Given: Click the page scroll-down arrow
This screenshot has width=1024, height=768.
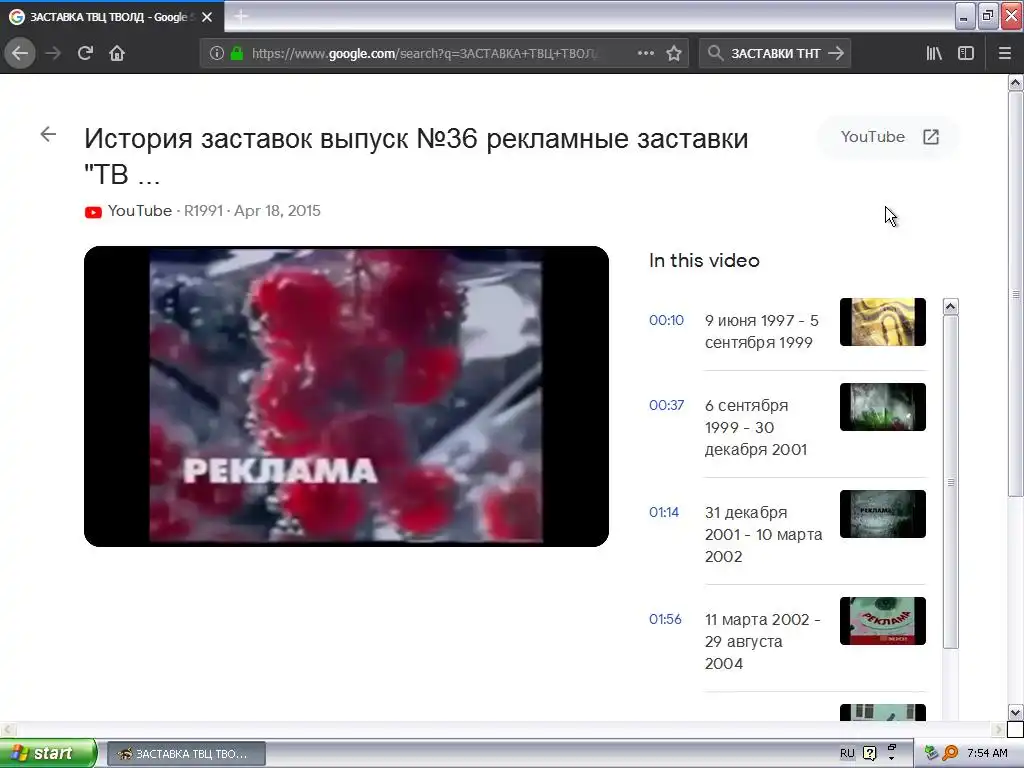Looking at the screenshot, I should (x=1016, y=712).
